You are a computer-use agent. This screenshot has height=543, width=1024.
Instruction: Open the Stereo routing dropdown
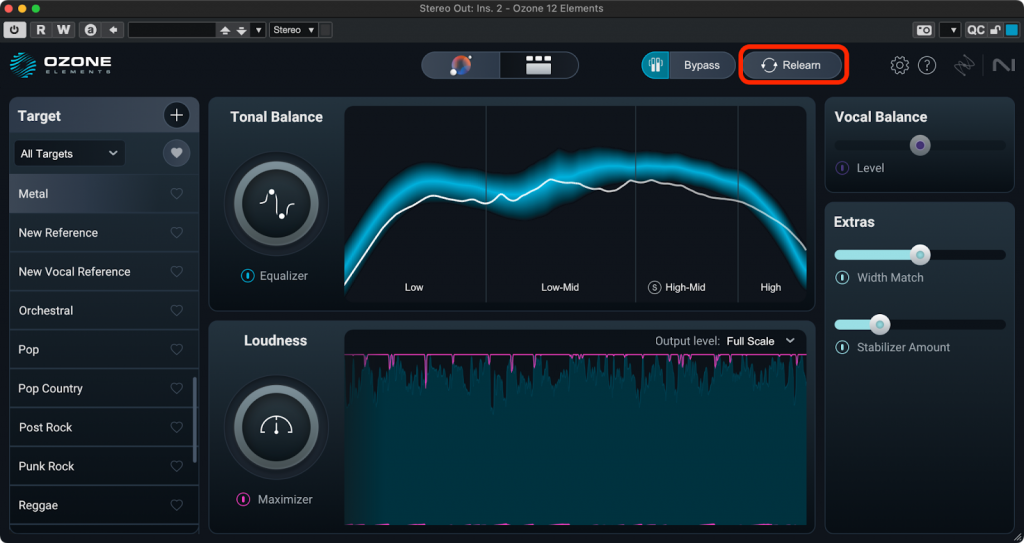[x=294, y=30]
